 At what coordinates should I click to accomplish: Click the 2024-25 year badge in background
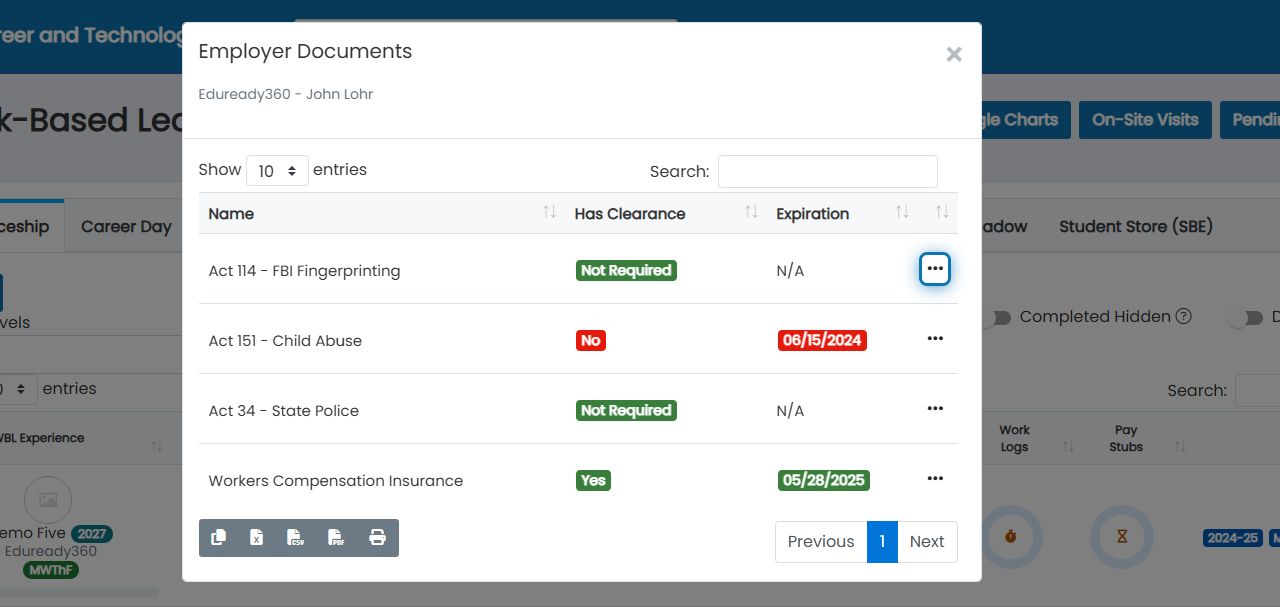pos(1232,538)
